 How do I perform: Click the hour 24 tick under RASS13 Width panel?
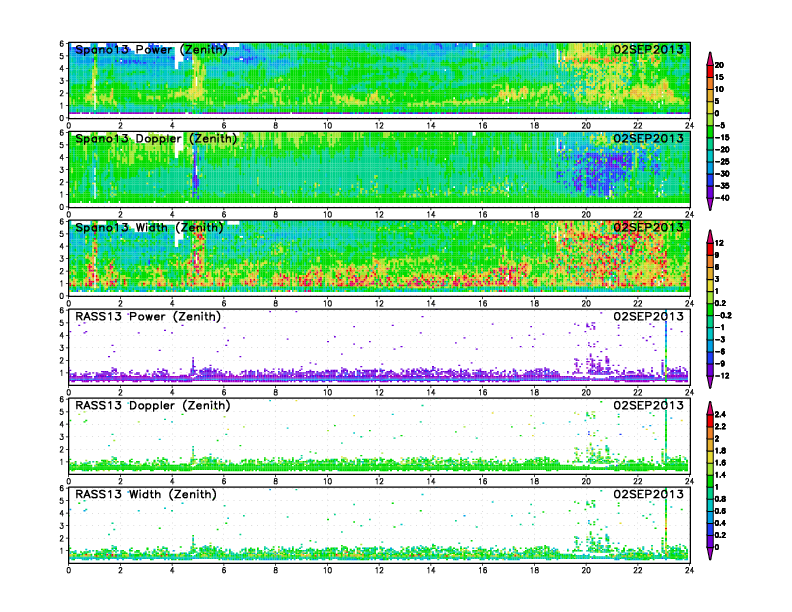point(689,570)
